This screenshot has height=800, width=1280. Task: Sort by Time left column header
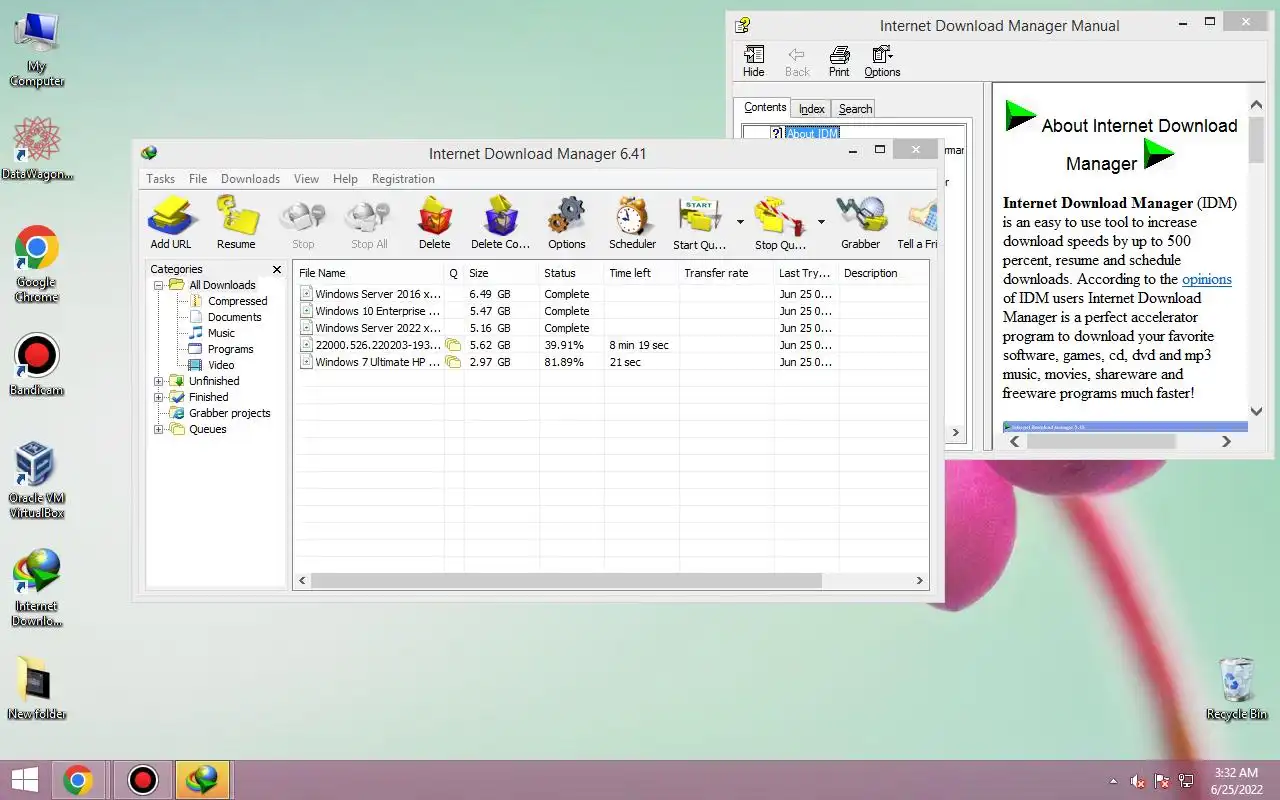[642, 273]
